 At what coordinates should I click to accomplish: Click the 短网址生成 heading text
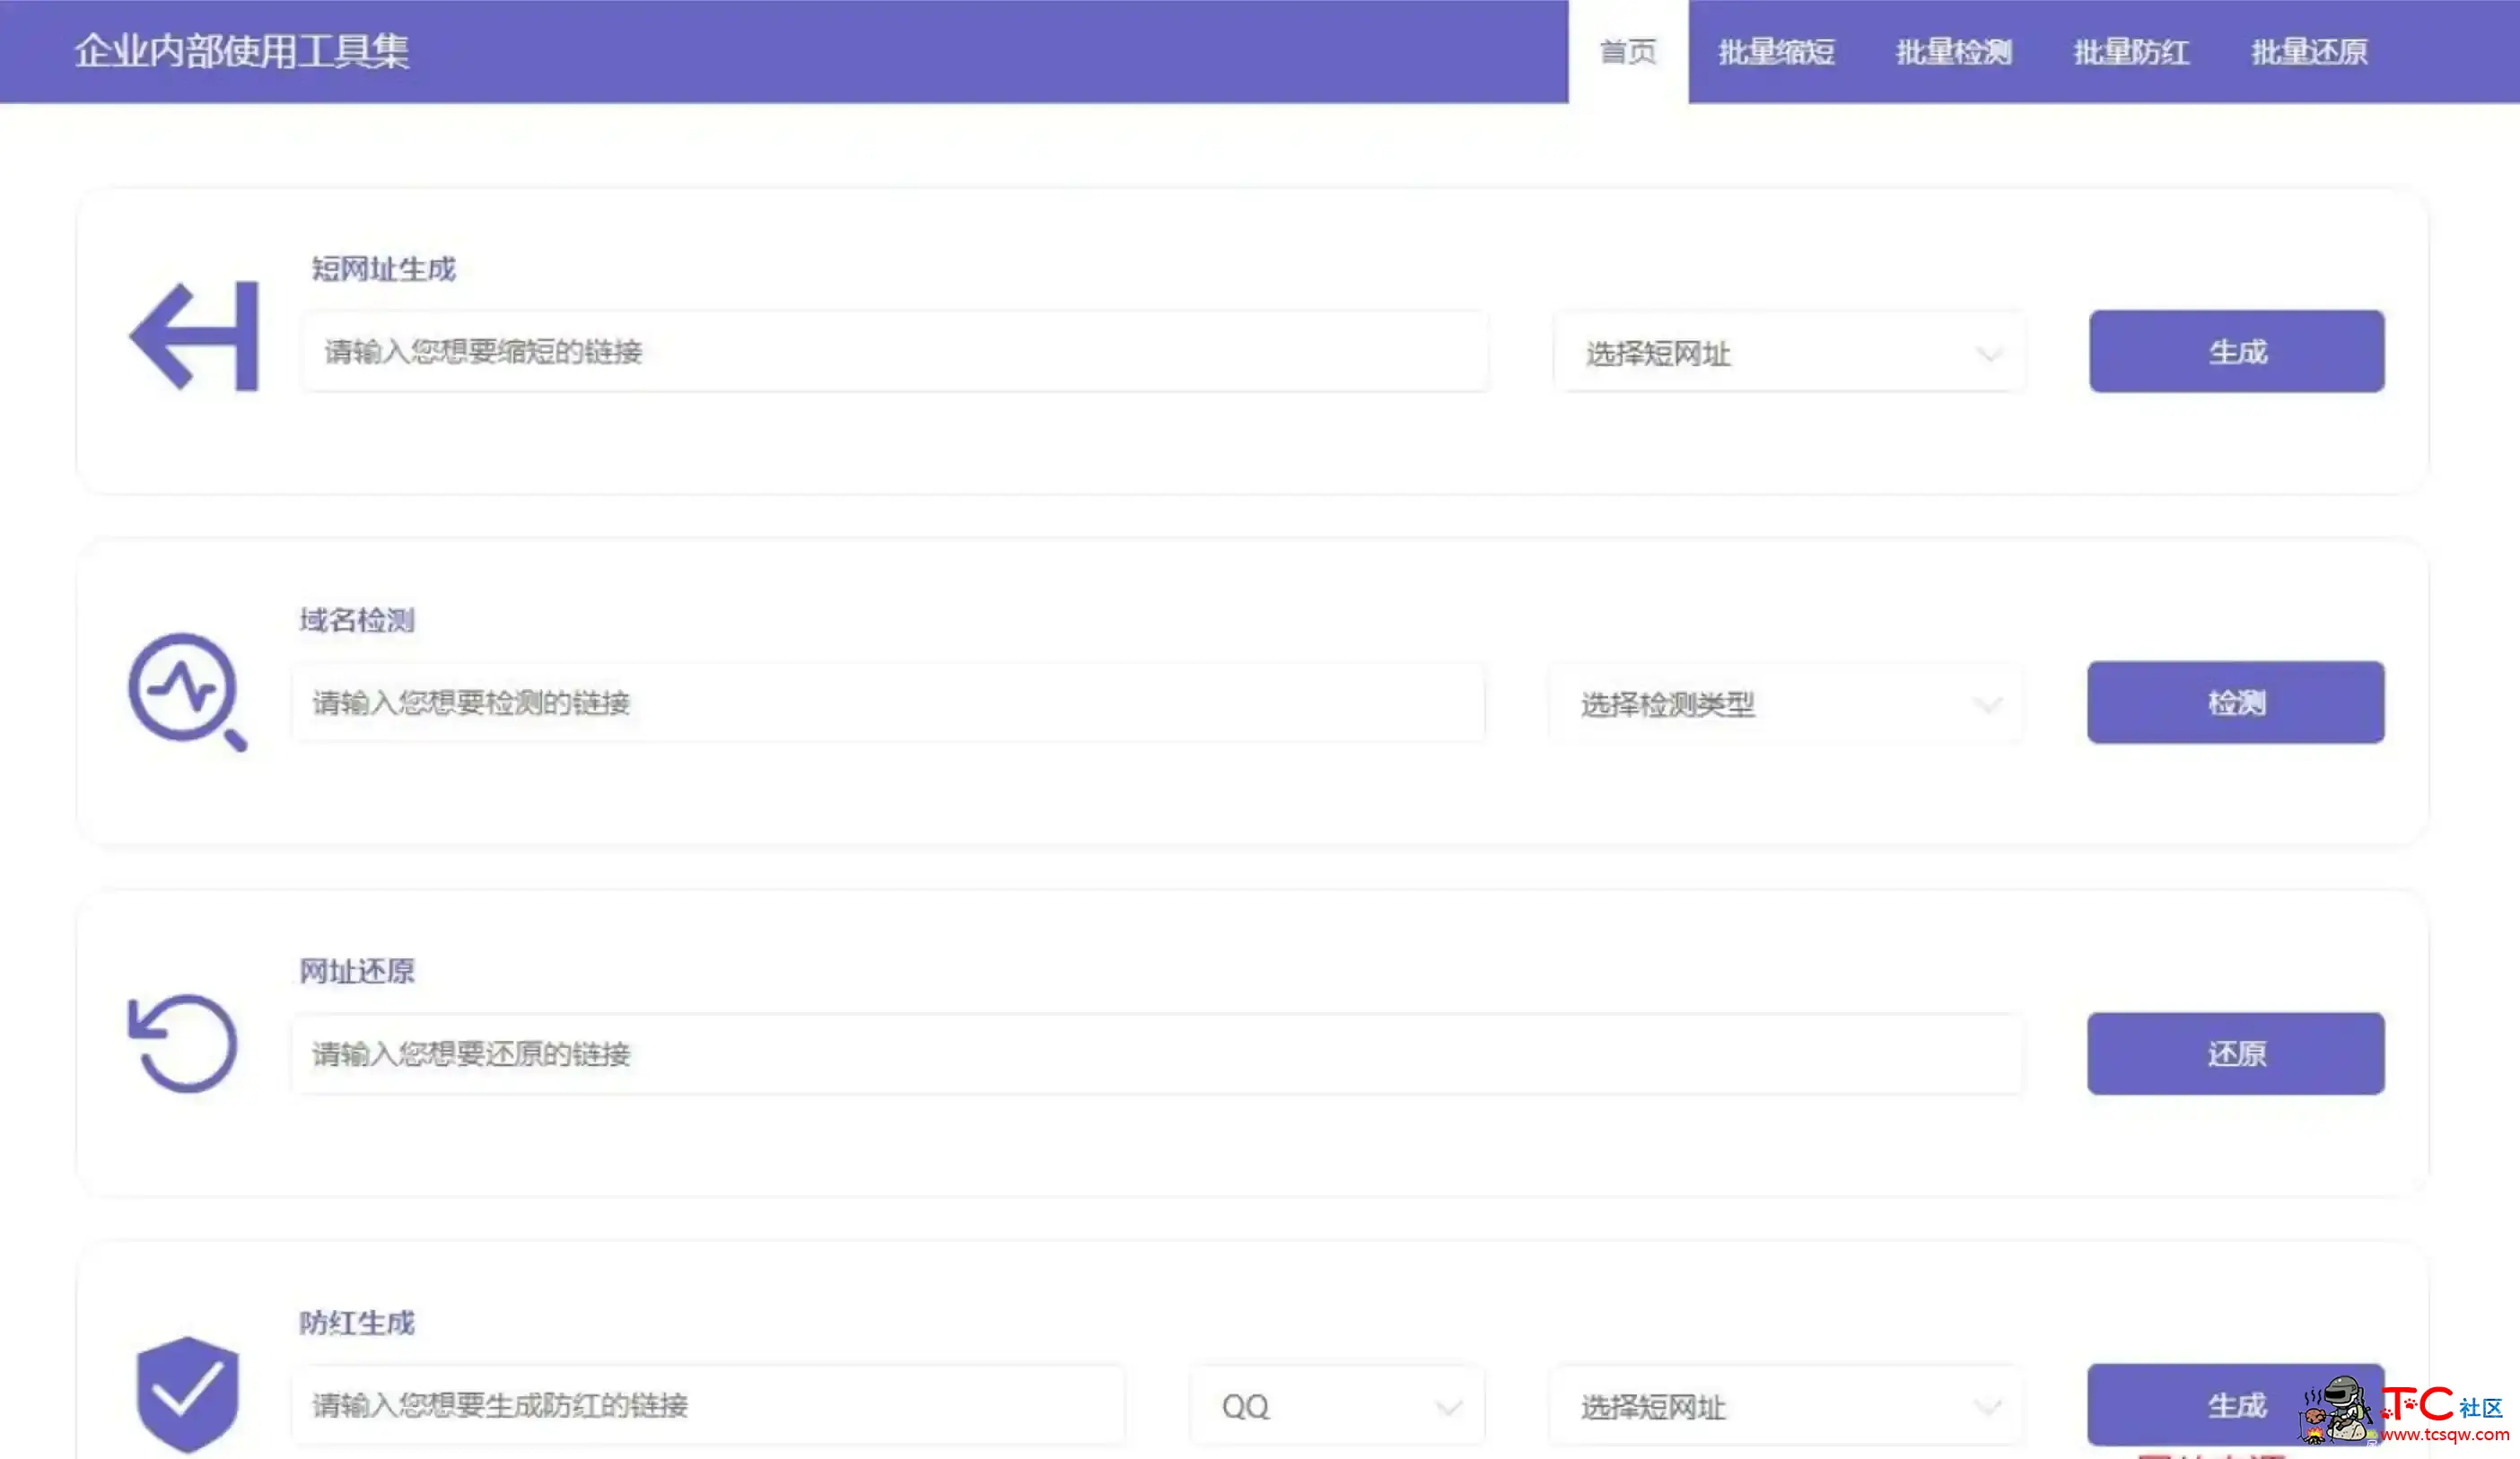[384, 269]
